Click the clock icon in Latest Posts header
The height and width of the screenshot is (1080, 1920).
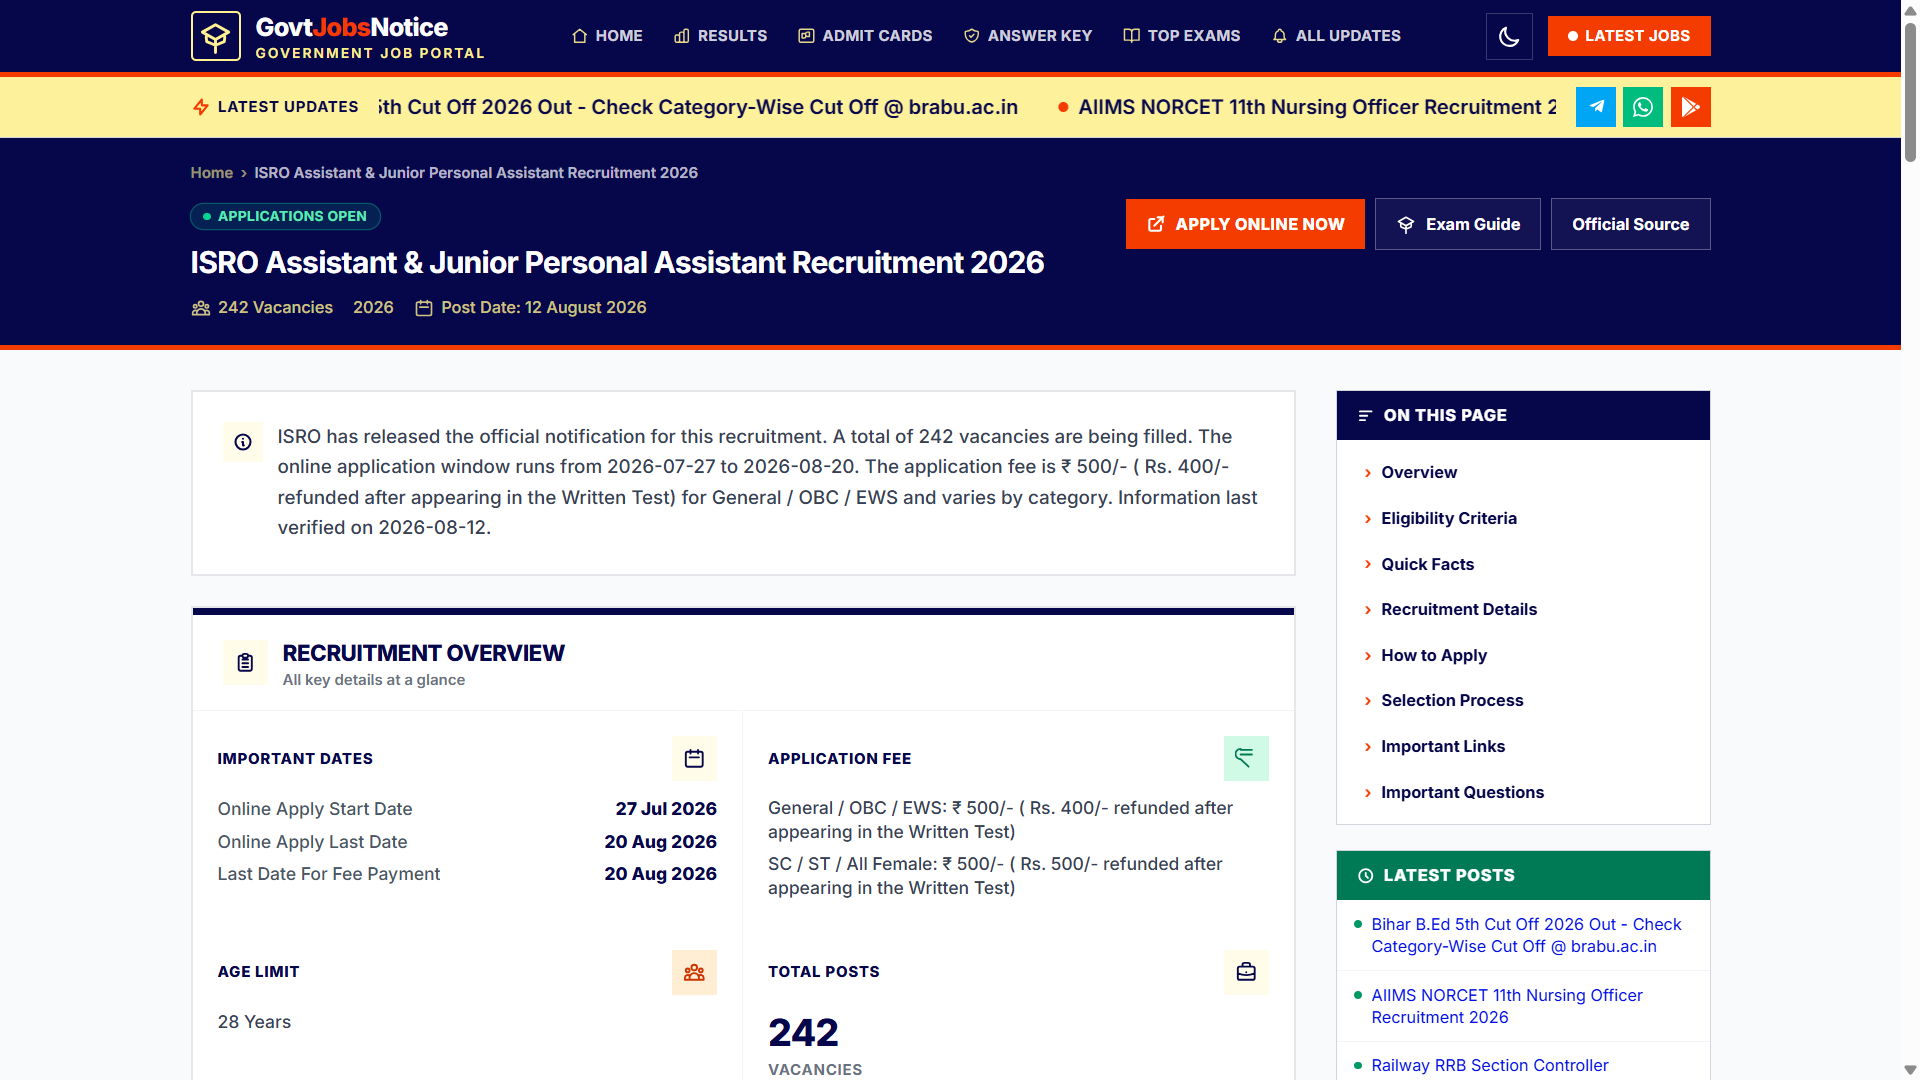pyautogui.click(x=1366, y=876)
